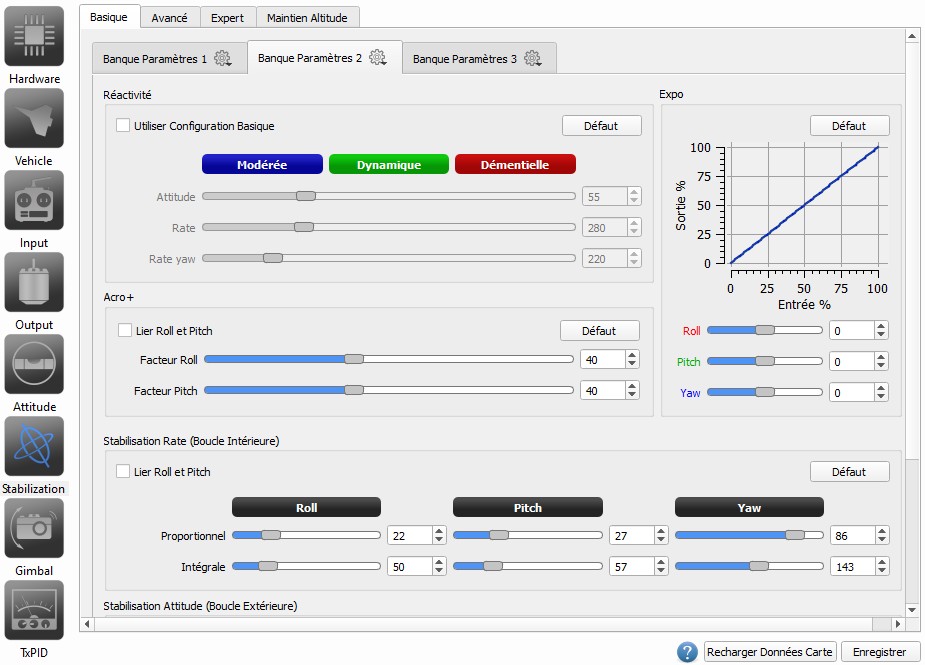
Task: Click the Facteur Pitch slider handle
Action: 354,389
